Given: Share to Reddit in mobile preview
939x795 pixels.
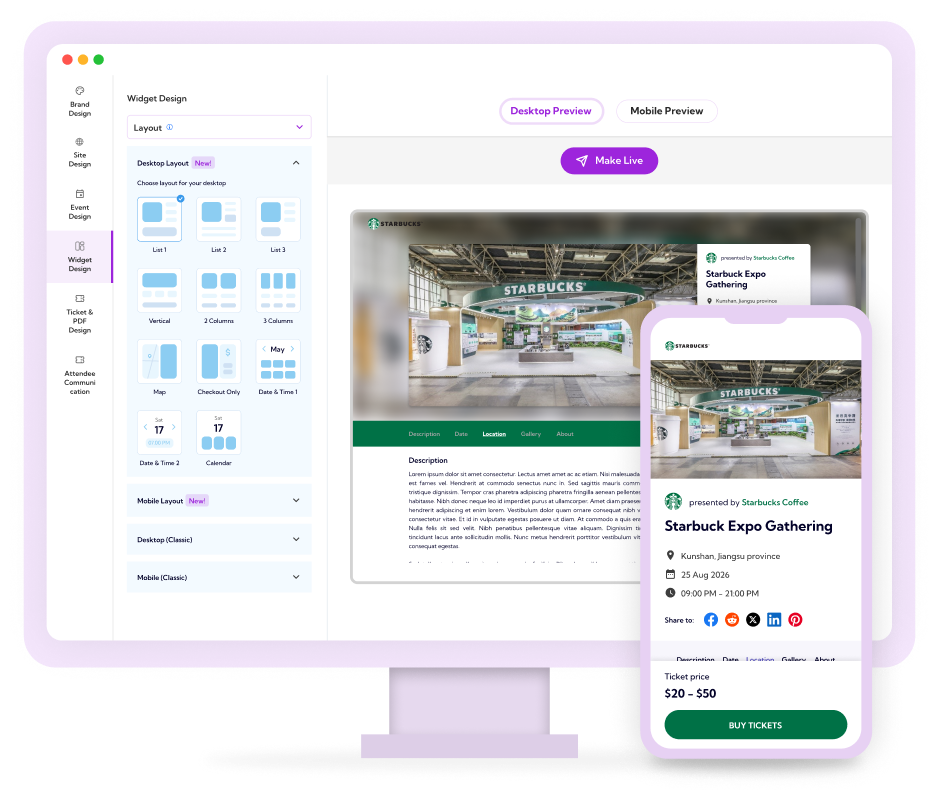Looking at the screenshot, I should [732, 620].
